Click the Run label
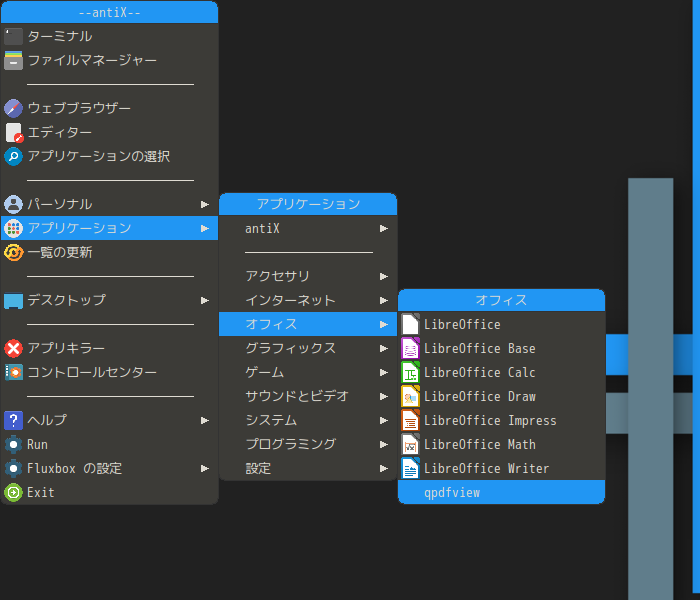Viewport: 700px width, 600px height. pyautogui.click(x=37, y=444)
